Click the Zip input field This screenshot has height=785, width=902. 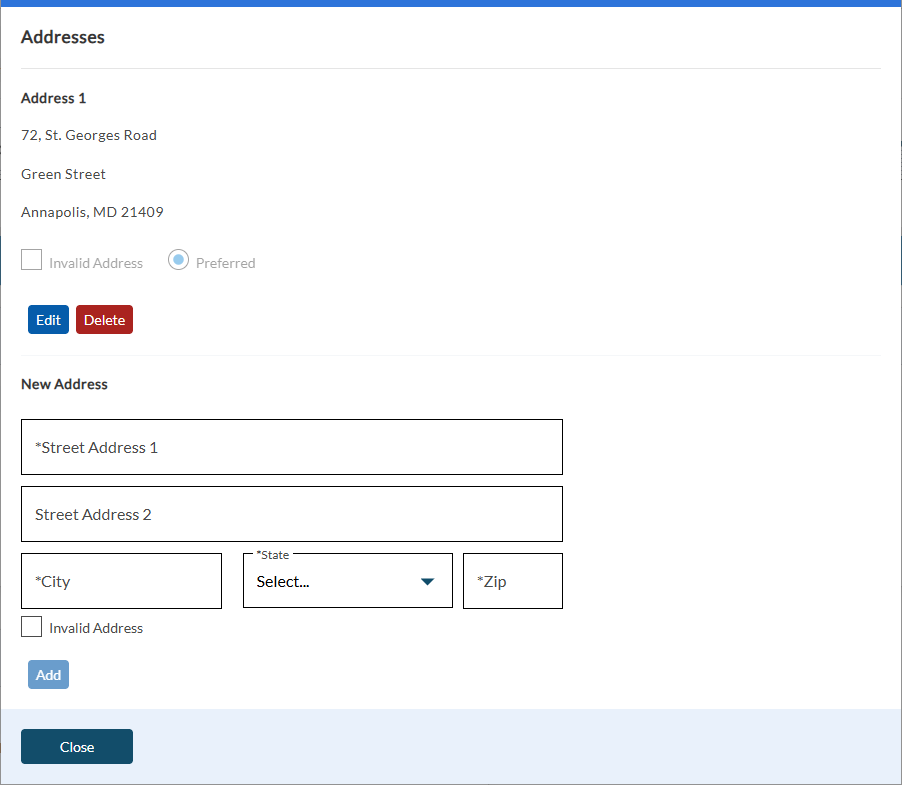[x=512, y=581]
